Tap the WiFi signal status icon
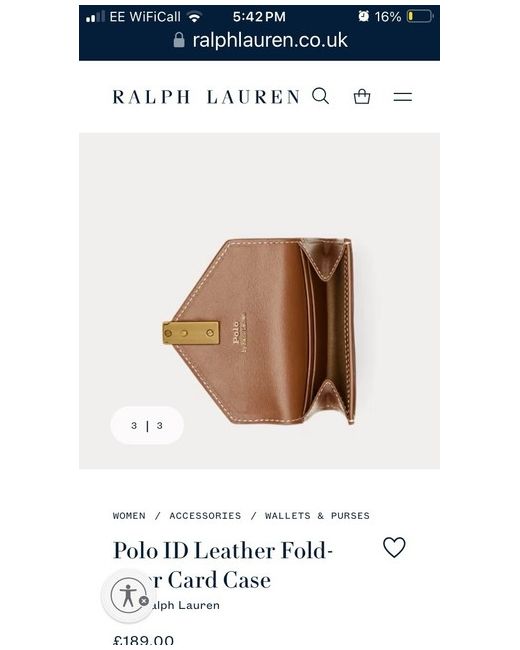 click(x=194, y=17)
